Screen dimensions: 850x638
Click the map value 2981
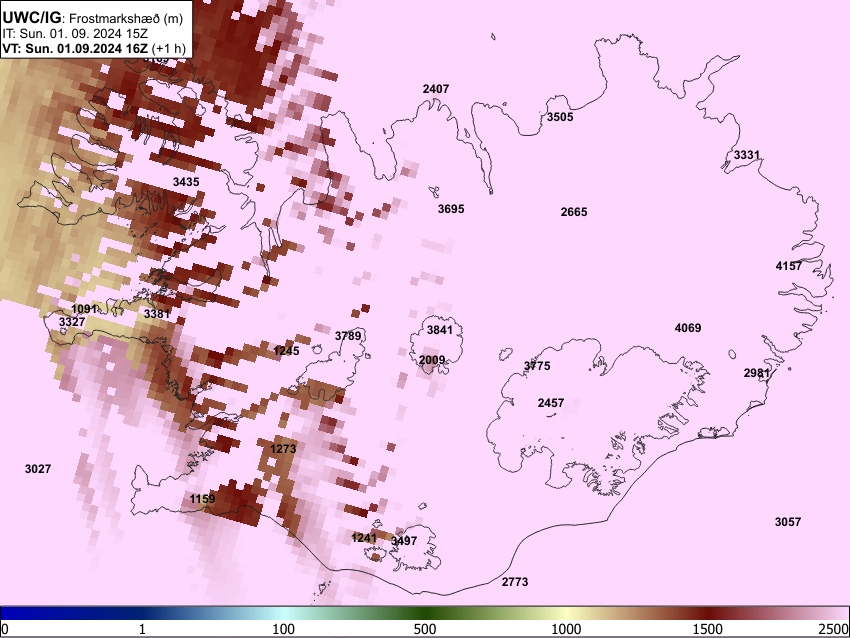click(757, 373)
